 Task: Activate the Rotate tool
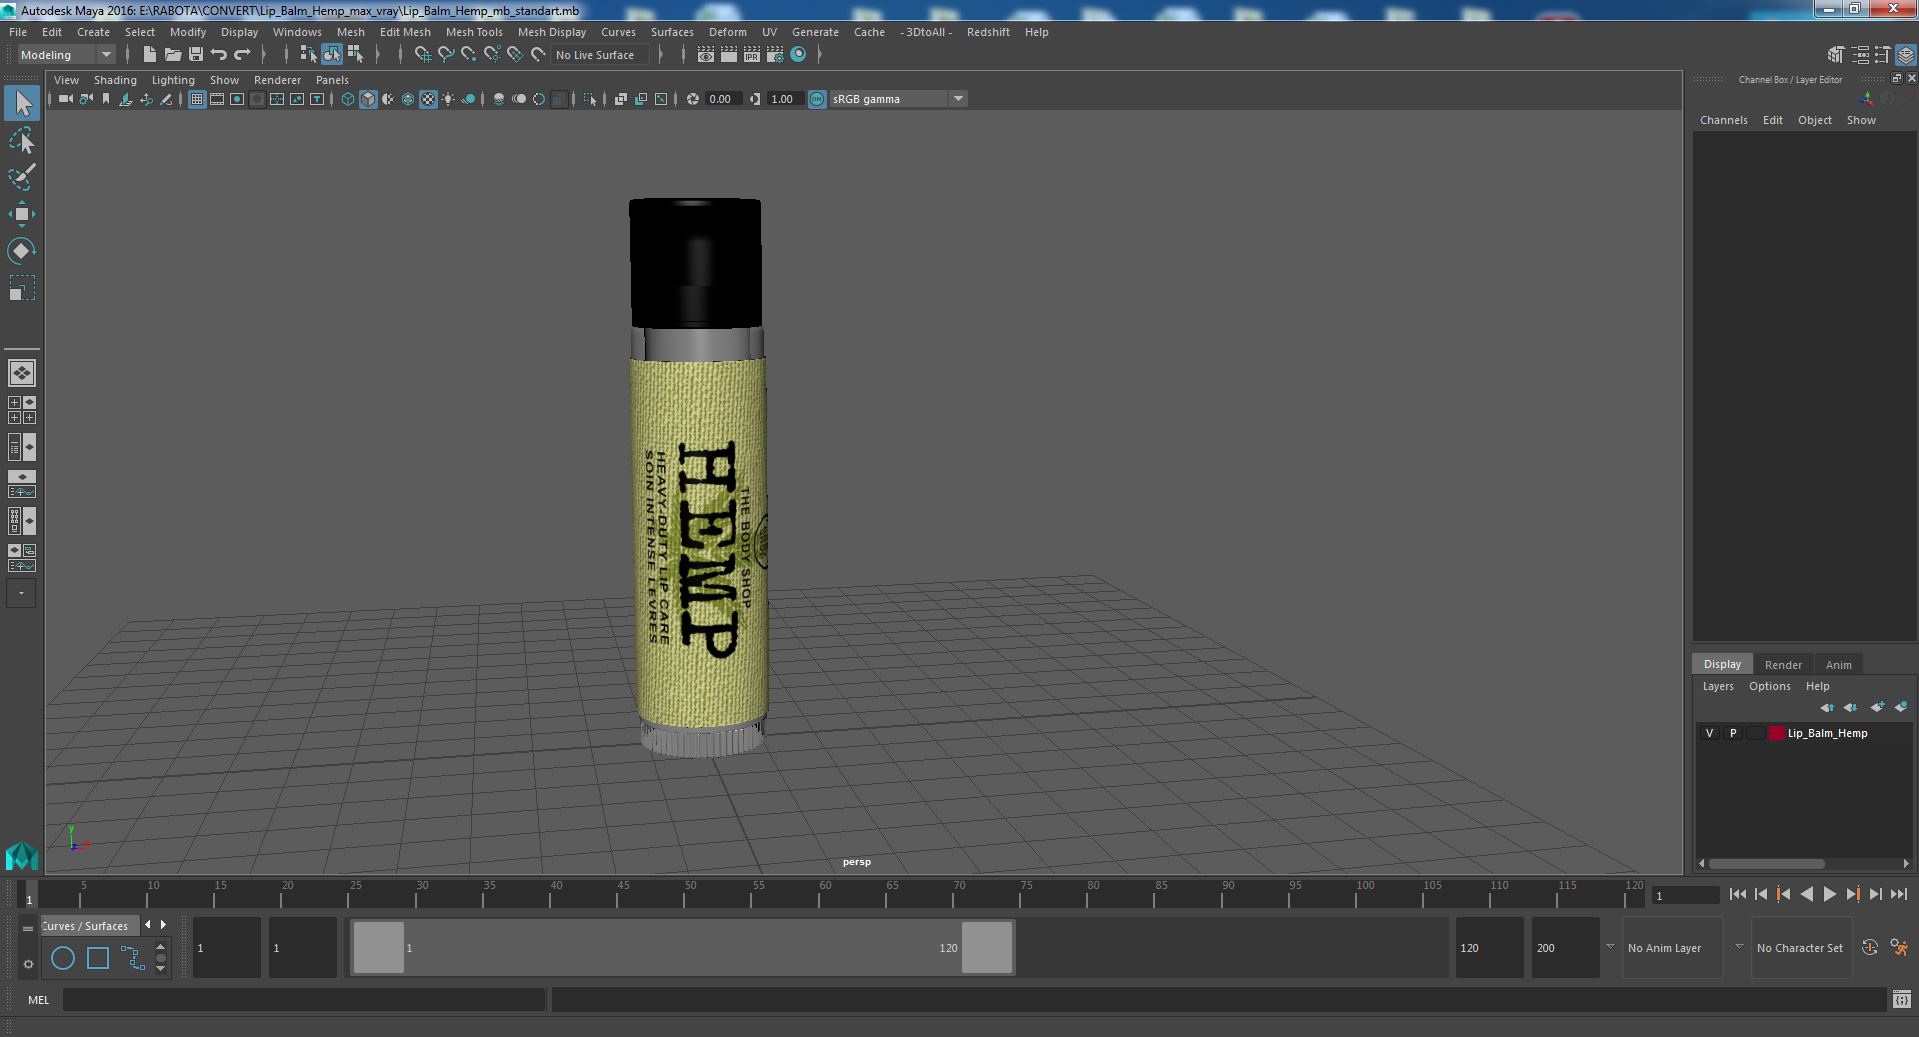[21, 251]
